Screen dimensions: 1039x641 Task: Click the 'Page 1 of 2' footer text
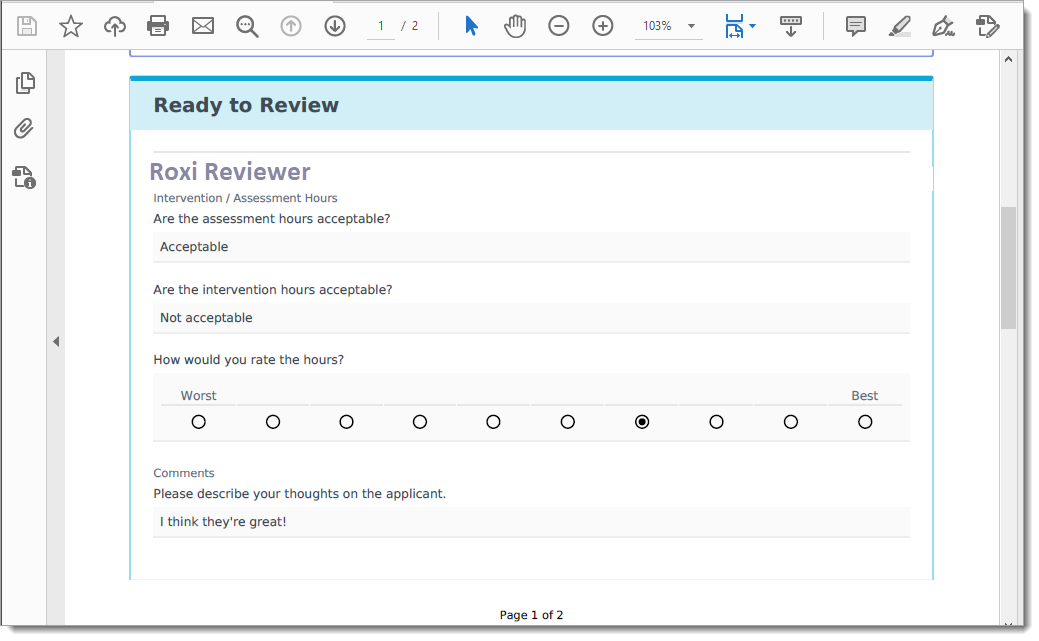coord(531,615)
